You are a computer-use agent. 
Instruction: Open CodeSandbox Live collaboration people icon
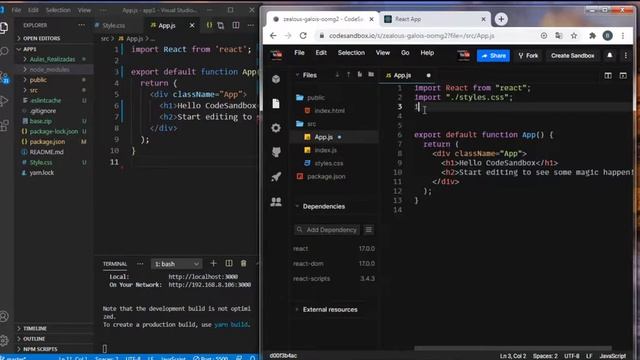click(x=276, y=202)
